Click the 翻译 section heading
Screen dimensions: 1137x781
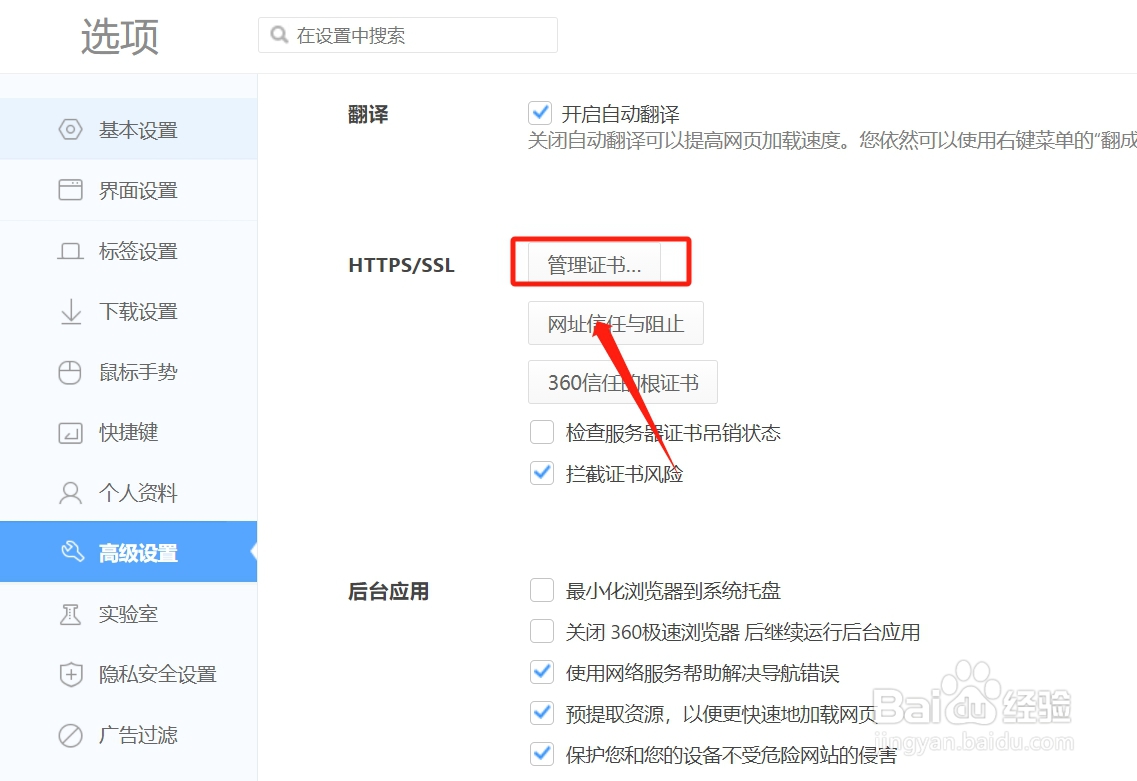click(368, 114)
